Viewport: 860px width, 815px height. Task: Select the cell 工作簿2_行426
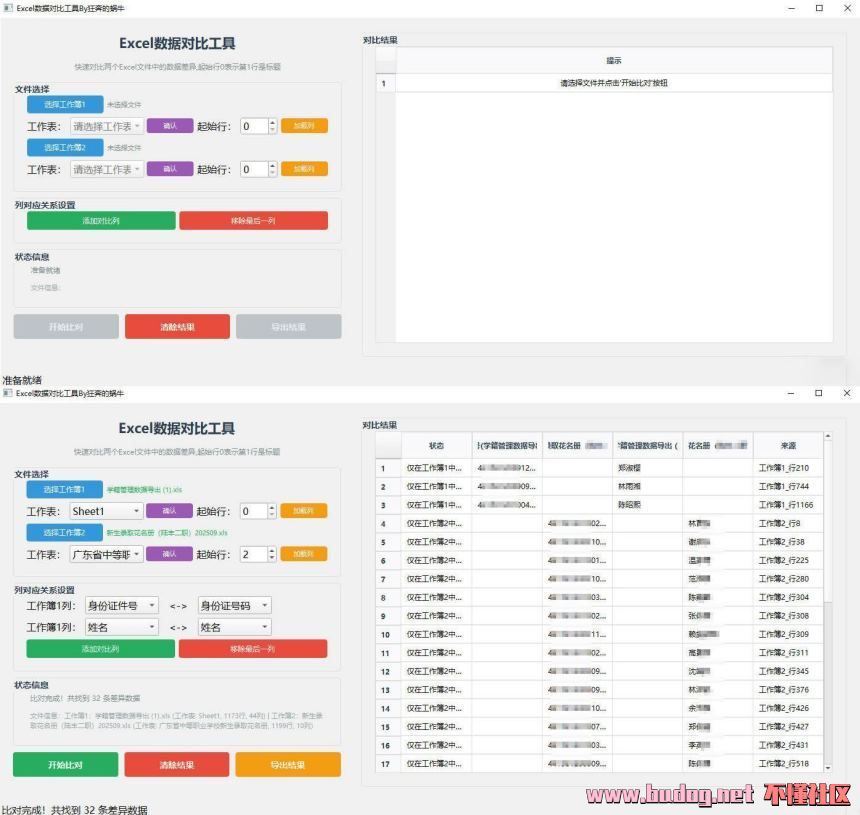(x=788, y=708)
